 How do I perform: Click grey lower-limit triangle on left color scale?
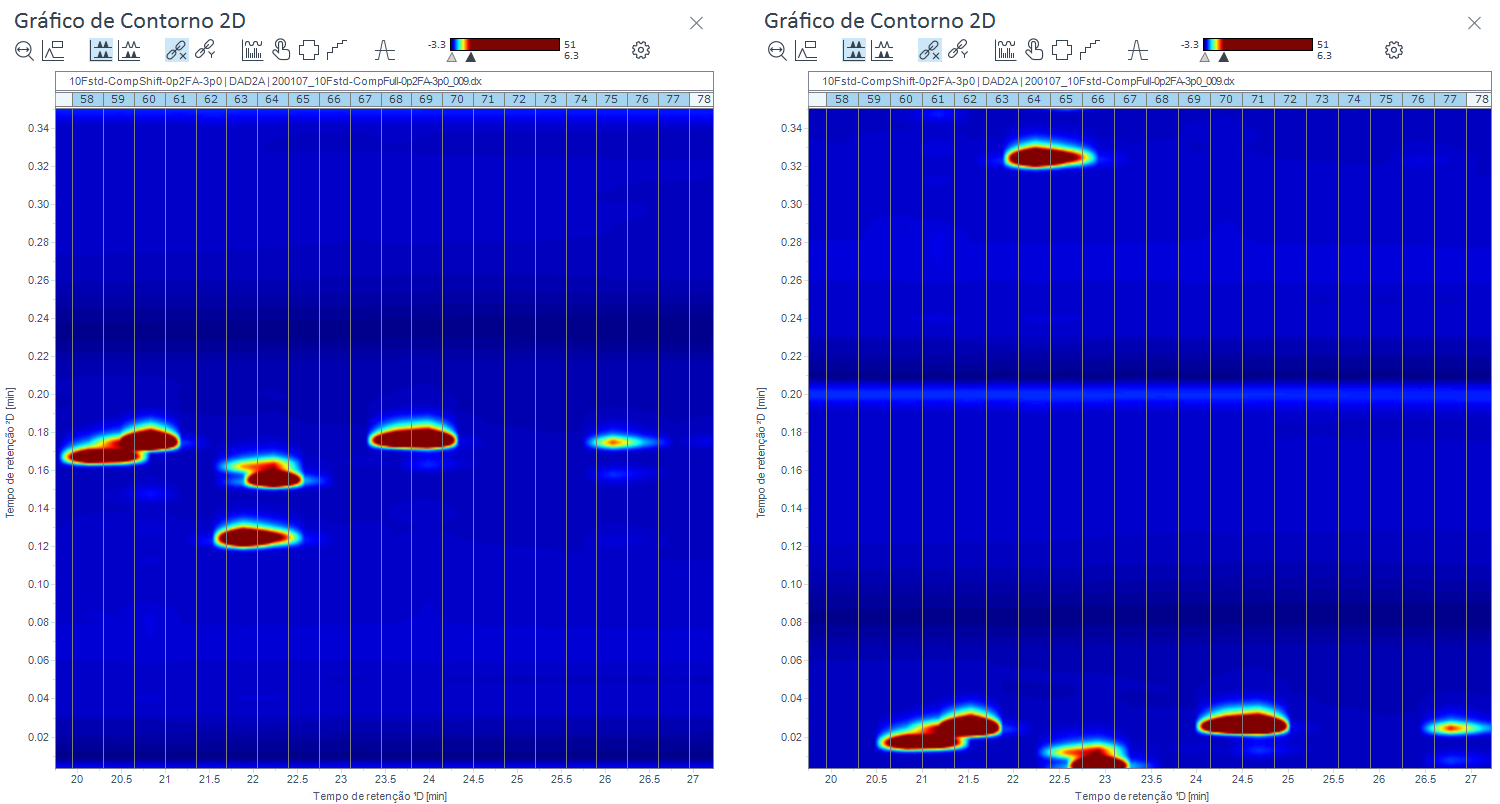click(x=452, y=57)
